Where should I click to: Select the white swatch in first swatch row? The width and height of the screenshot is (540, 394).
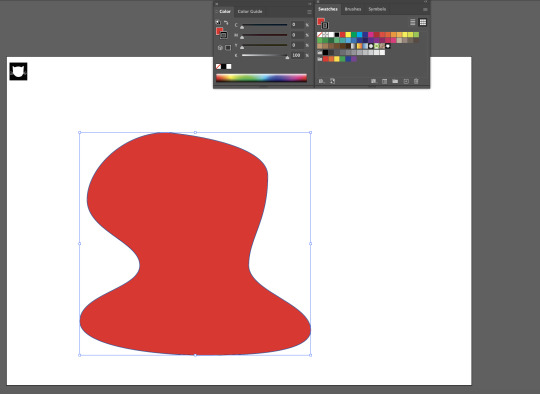pos(331,34)
